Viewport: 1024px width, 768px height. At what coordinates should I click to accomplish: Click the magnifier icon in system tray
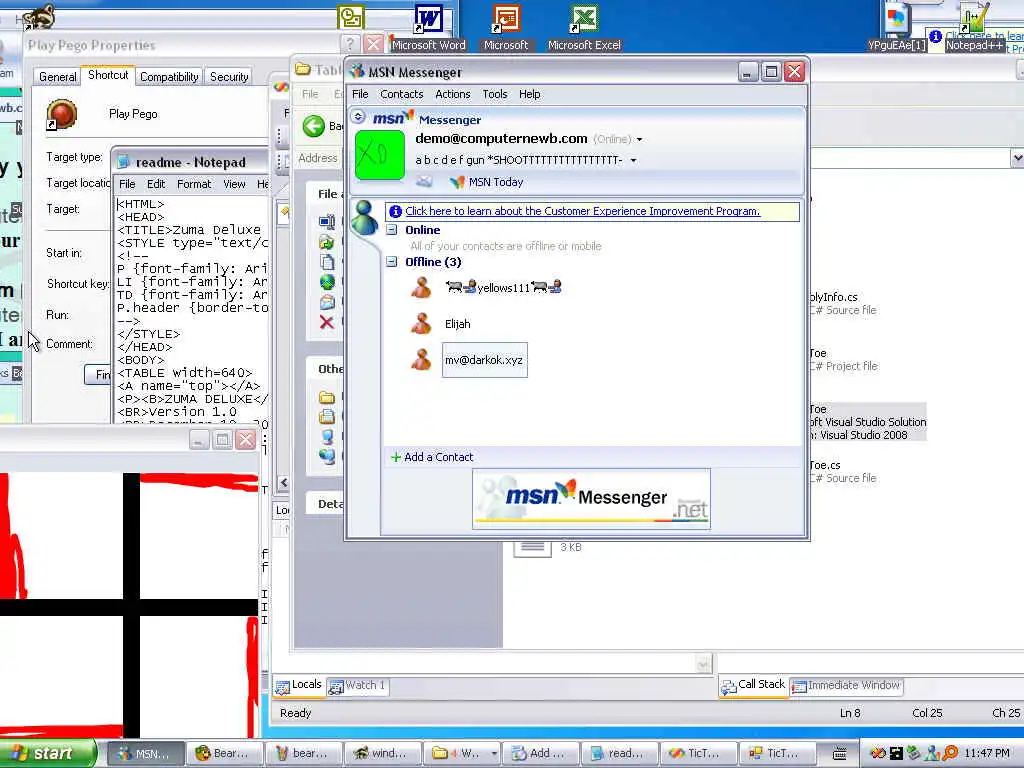tap(950, 753)
